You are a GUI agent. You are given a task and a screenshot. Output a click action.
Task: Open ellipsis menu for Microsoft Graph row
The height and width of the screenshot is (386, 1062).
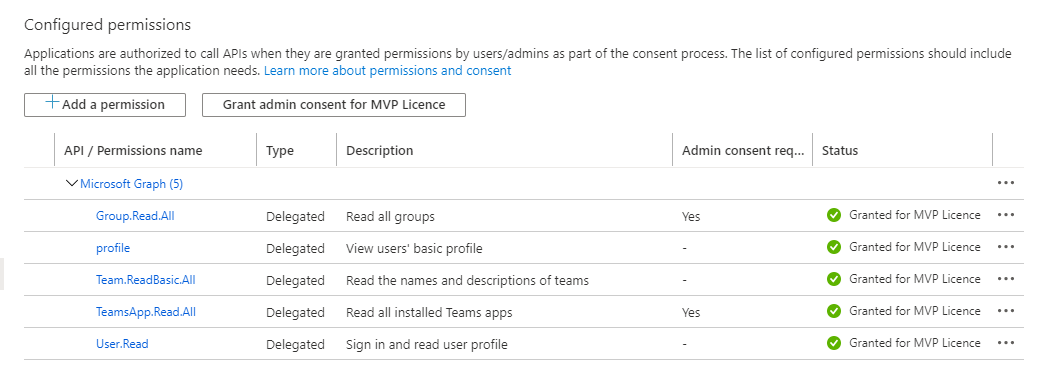point(1006,183)
